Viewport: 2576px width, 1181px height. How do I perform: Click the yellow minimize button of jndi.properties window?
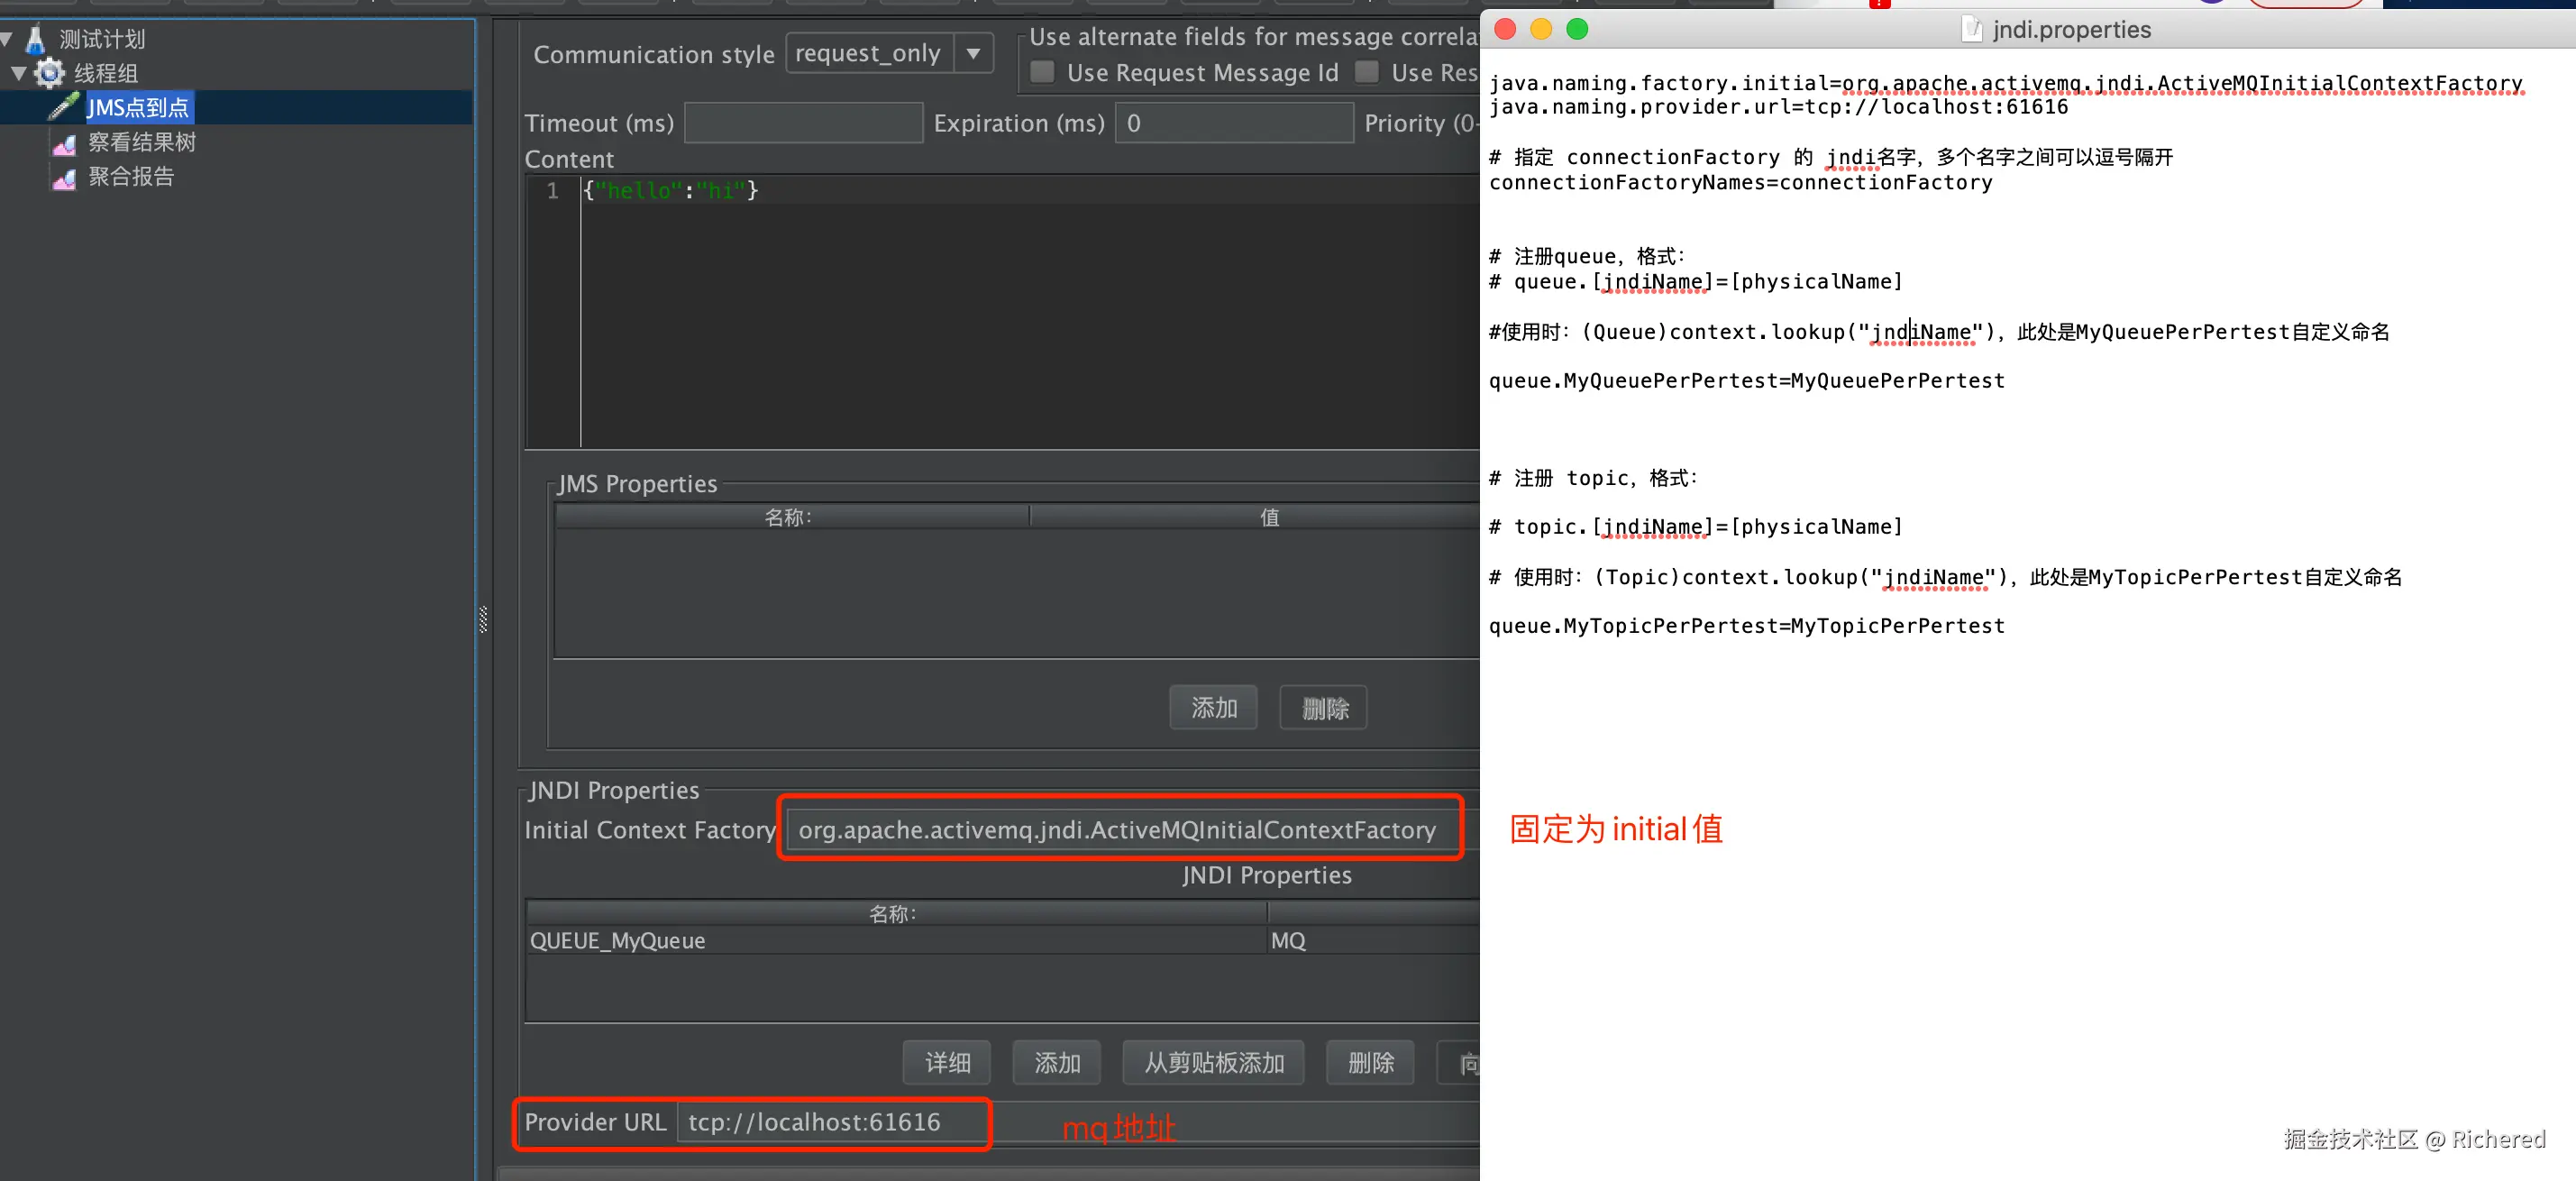pos(1541,30)
